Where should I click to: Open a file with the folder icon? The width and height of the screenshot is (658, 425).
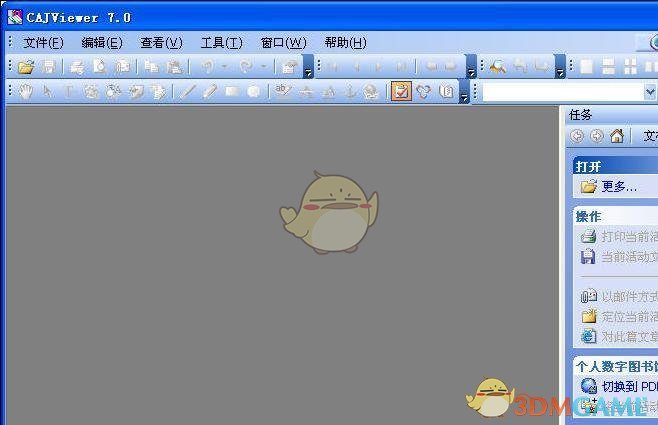[x=26, y=66]
